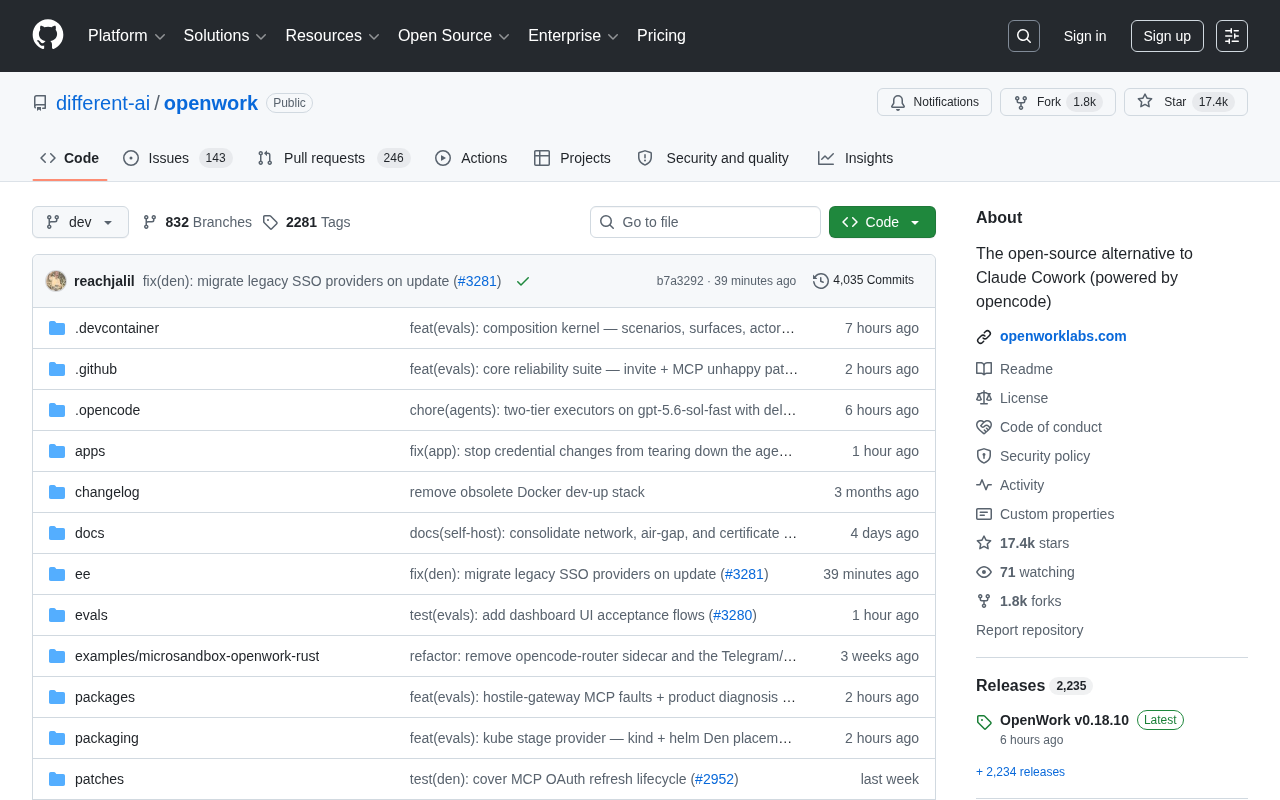Open the .opencode folder

[108, 410]
